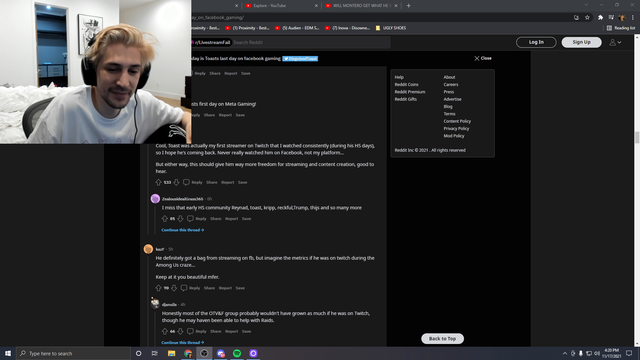Image resolution: width=640 pixels, height=360 pixels.
Task: Open the 'UGLY SHOES' bookmarks folder
Action: 391,28
